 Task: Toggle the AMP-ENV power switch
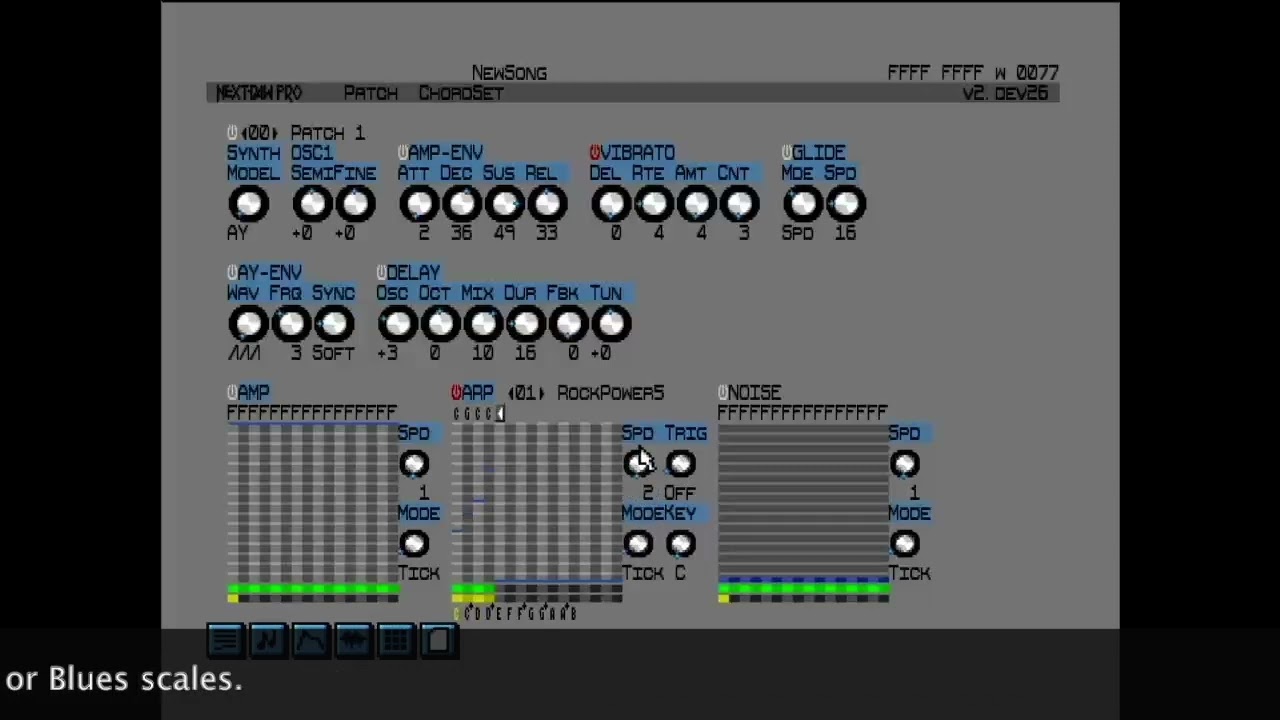pyautogui.click(x=402, y=153)
